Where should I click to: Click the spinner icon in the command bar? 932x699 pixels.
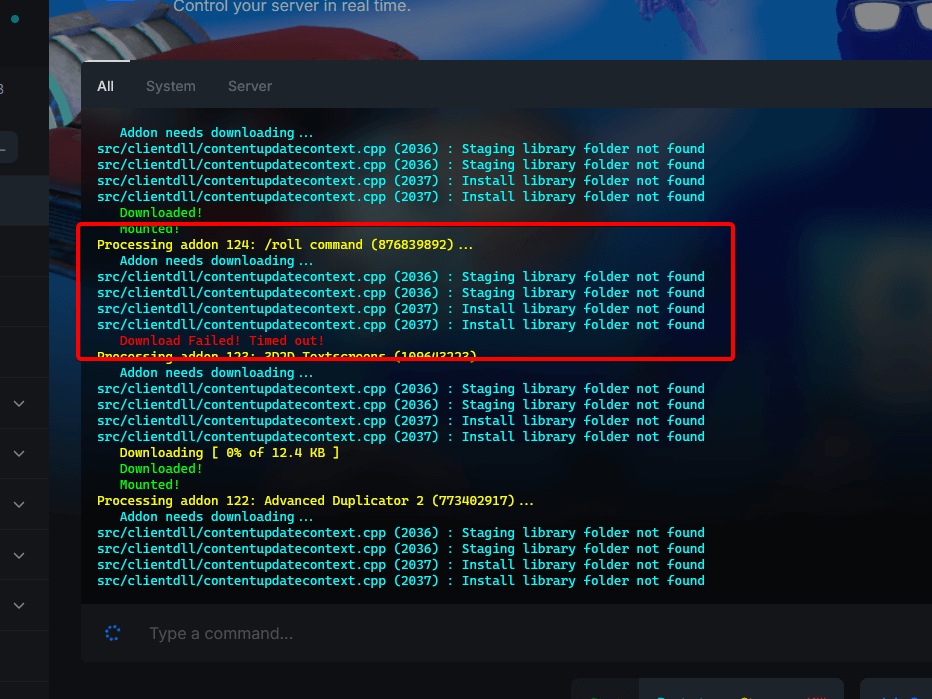click(x=112, y=633)
